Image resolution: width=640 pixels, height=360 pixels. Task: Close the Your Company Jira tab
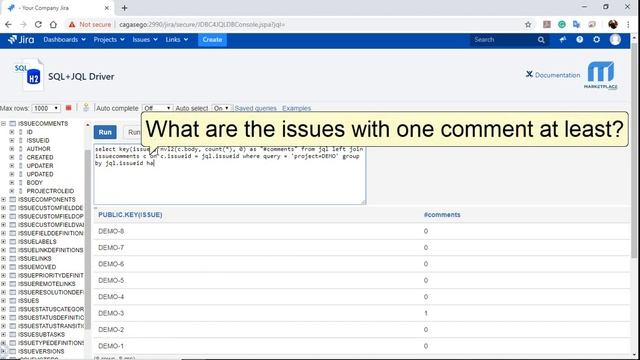[107, 8]
